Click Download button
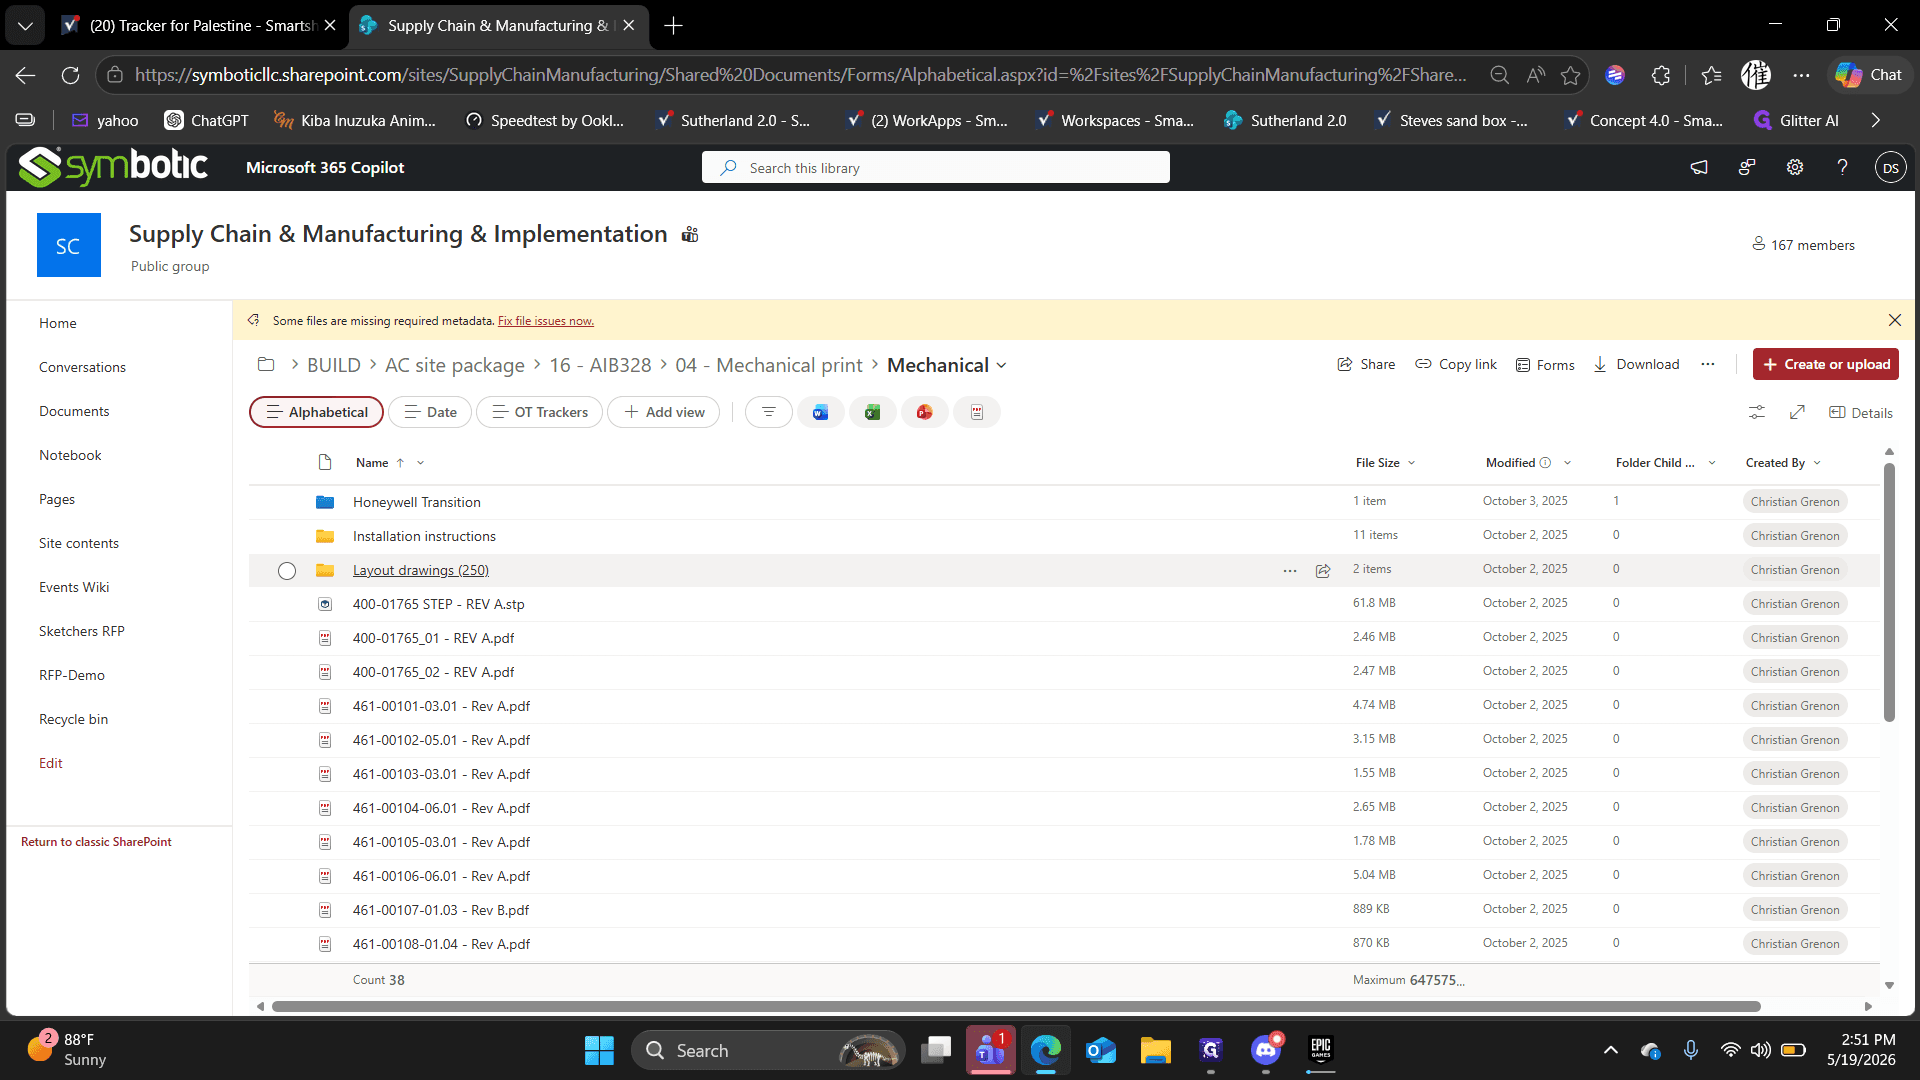Image resolution: width=1920 pixels, height=1080 pixels. (x=1636, y=364)
